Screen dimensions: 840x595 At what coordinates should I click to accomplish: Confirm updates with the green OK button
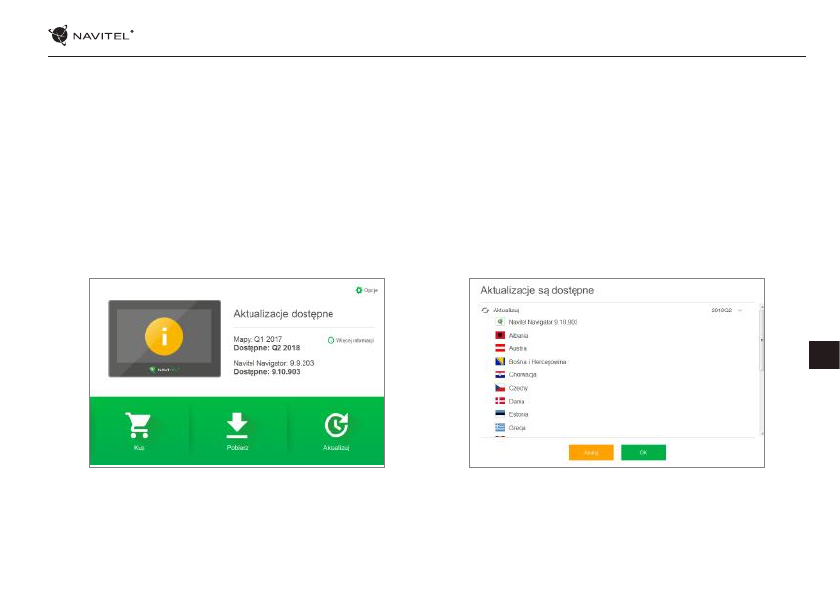(643, 453)
